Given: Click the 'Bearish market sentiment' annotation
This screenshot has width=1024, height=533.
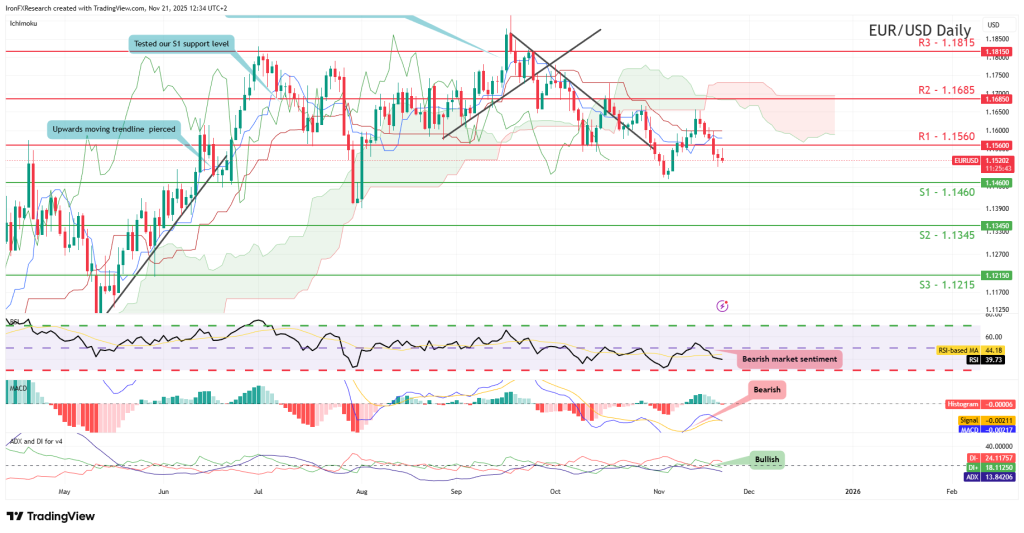Looking at the screenshot, I should click(790, 358).
